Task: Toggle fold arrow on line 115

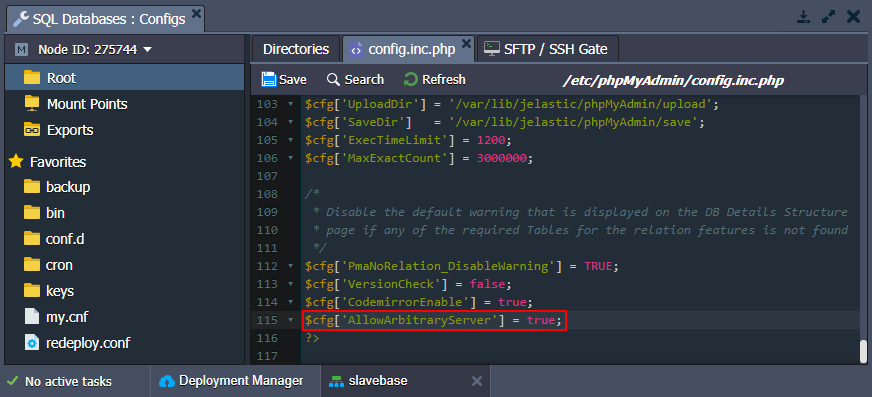Action: 290,320
